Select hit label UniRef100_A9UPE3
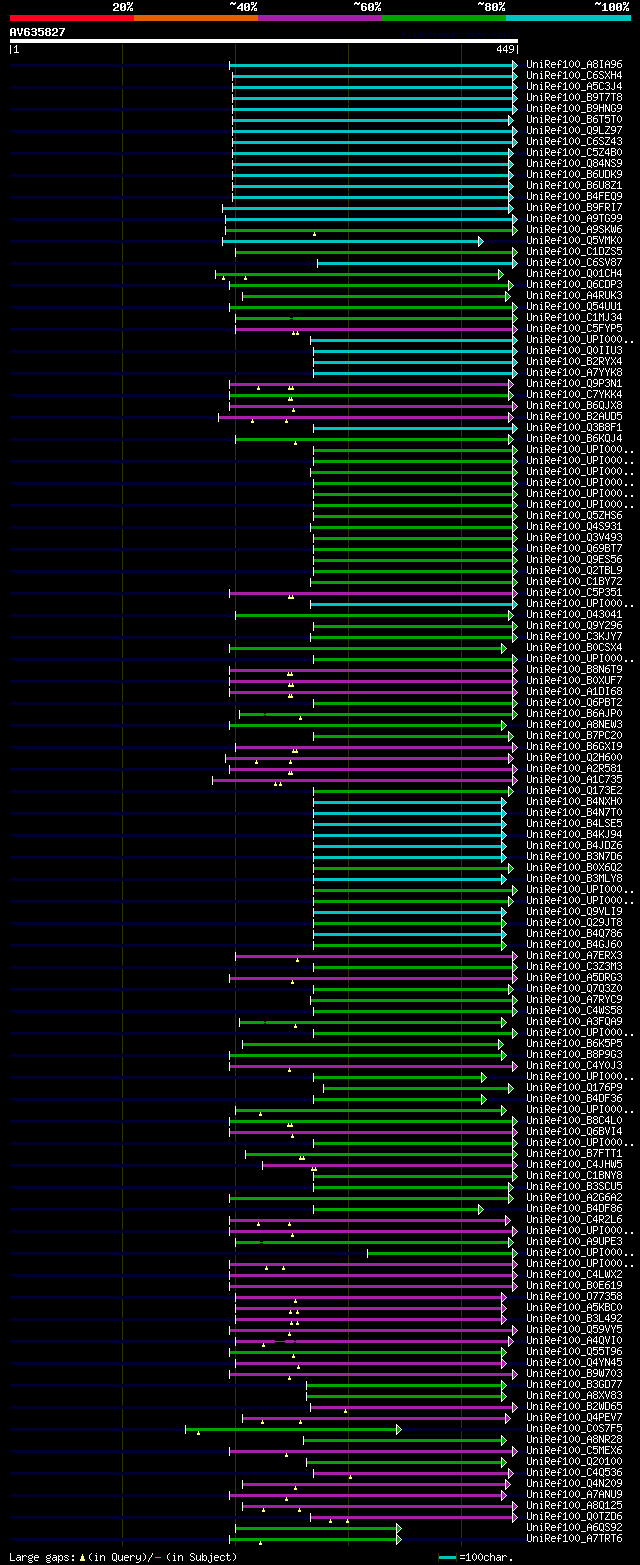The height and width of the screenshot is (1565, 640). pos(574,1241)
